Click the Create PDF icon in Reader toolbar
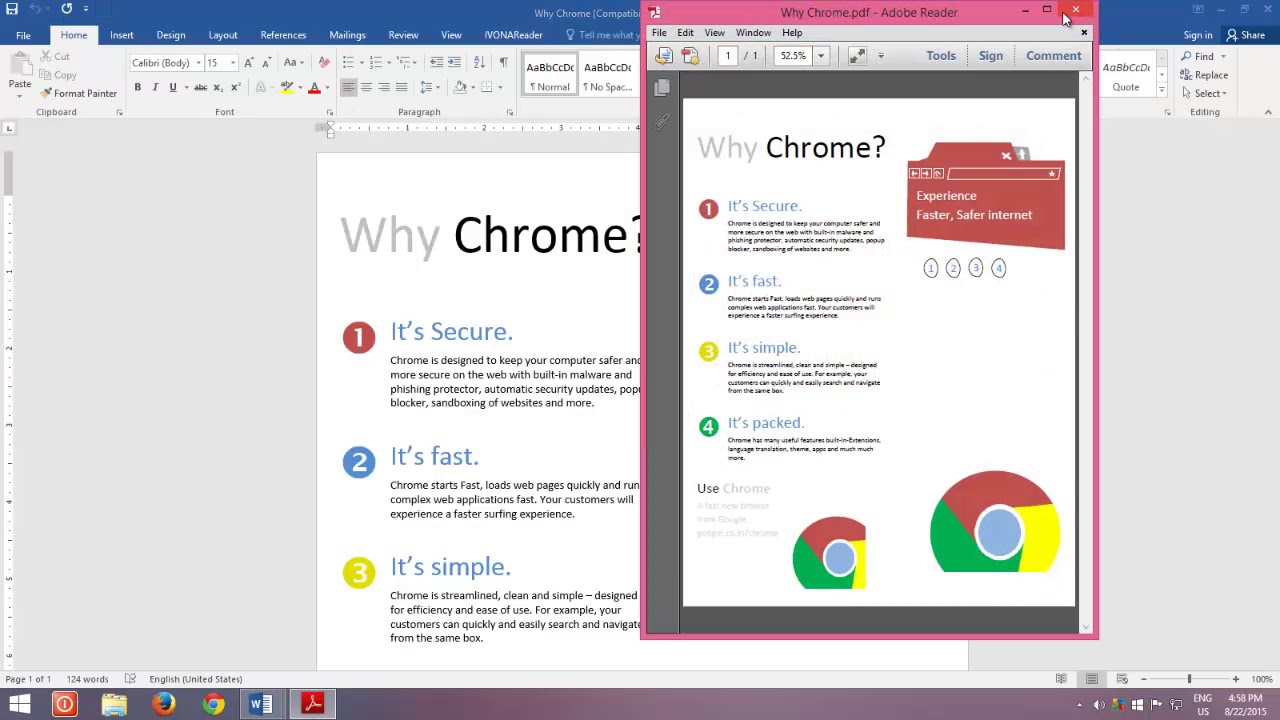The width and height of the screenshot is (1280, 720). [690, 56]
